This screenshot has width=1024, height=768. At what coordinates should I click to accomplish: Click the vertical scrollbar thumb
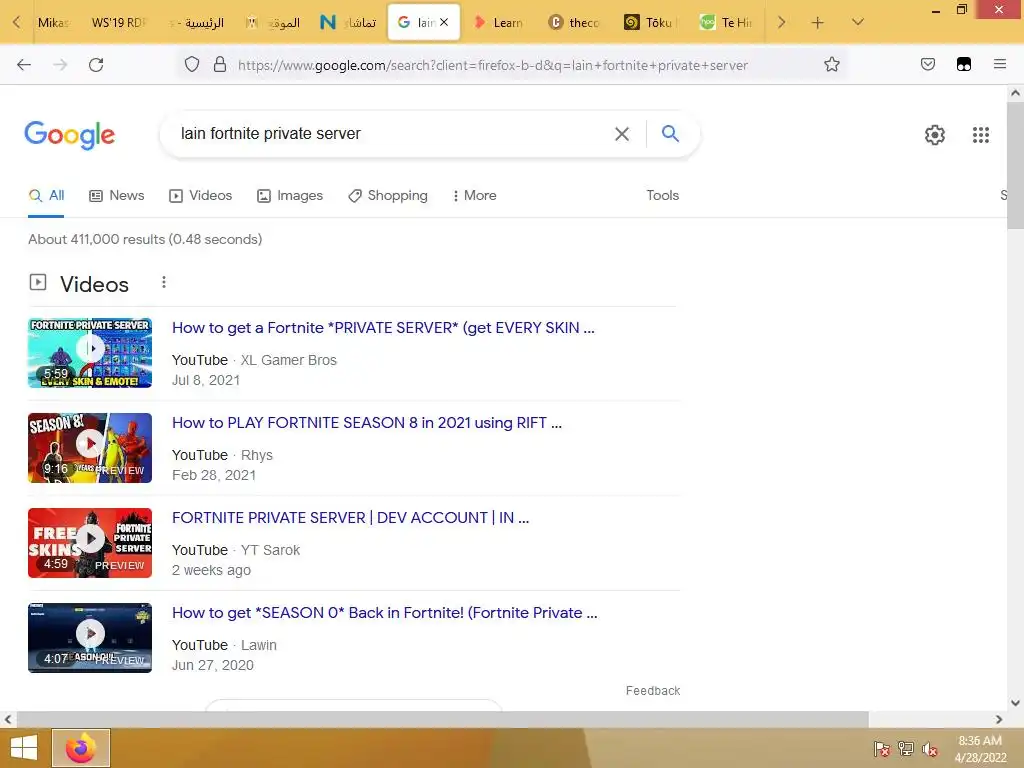[1015, 165]
